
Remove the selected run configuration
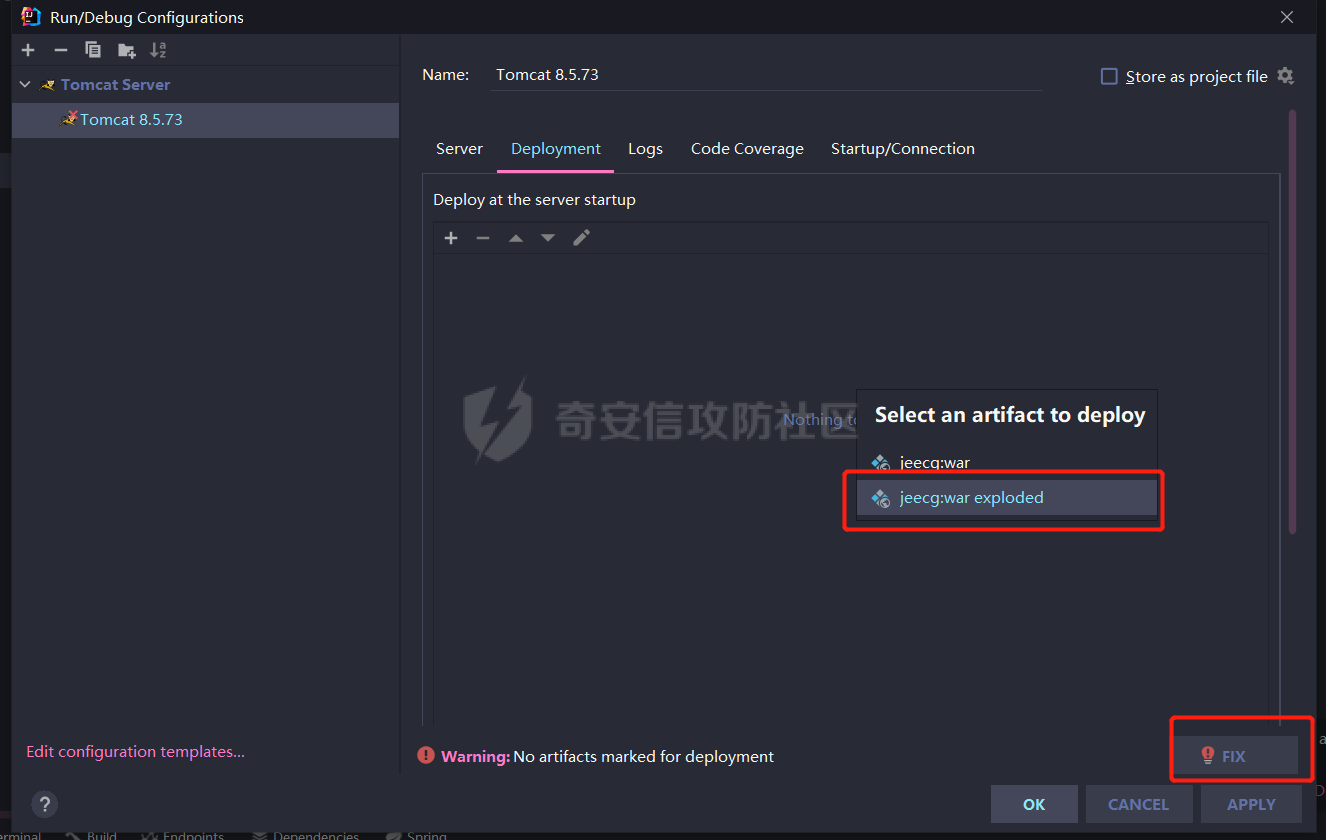pyautogui.click(x=61, y=50)
